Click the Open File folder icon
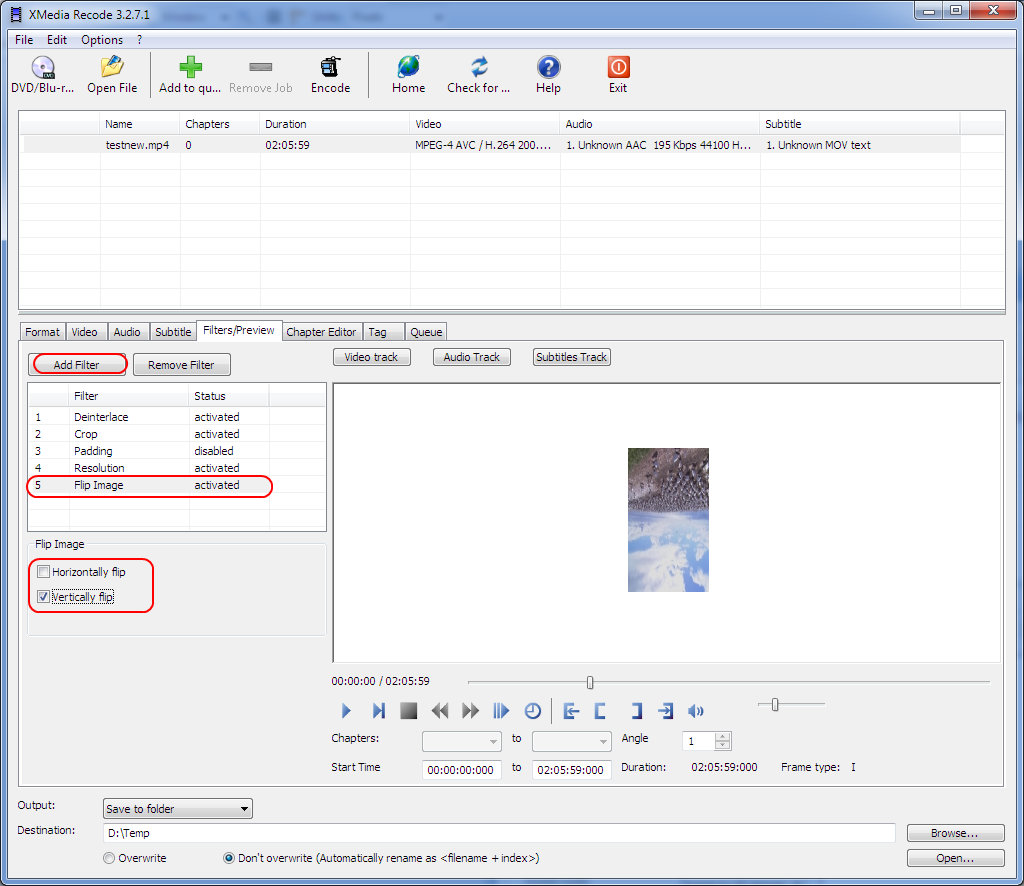Screen dimensions: 1024x886 tap(112, 67)
